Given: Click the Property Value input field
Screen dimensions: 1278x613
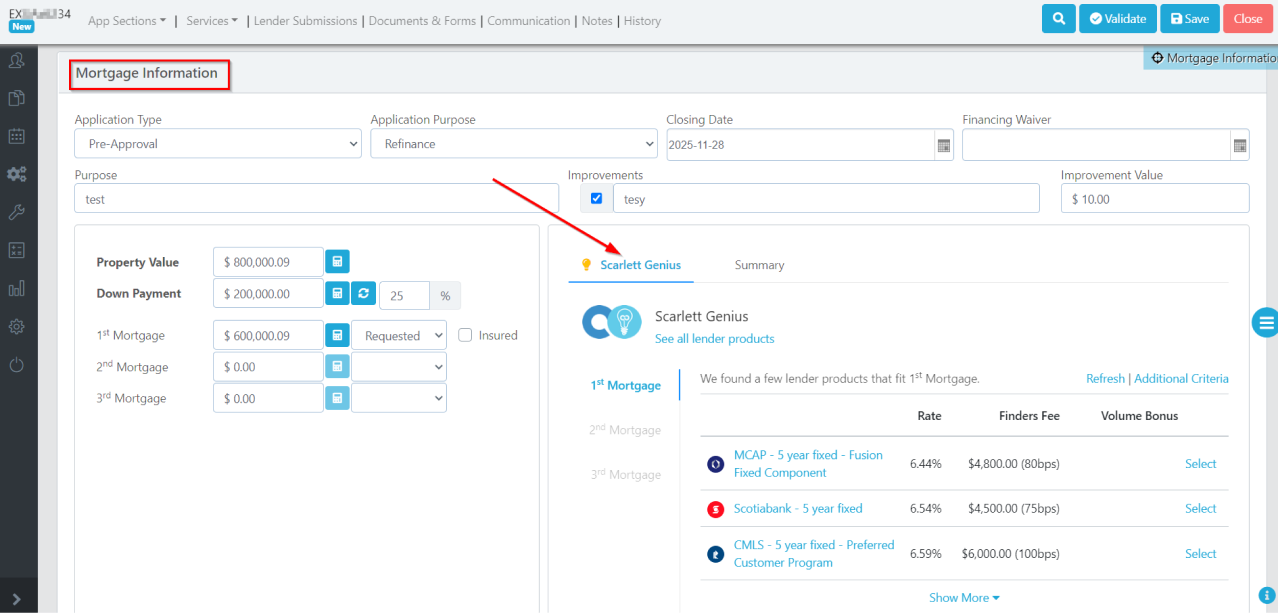Looking at the screenshot, I should click(268, 262).
